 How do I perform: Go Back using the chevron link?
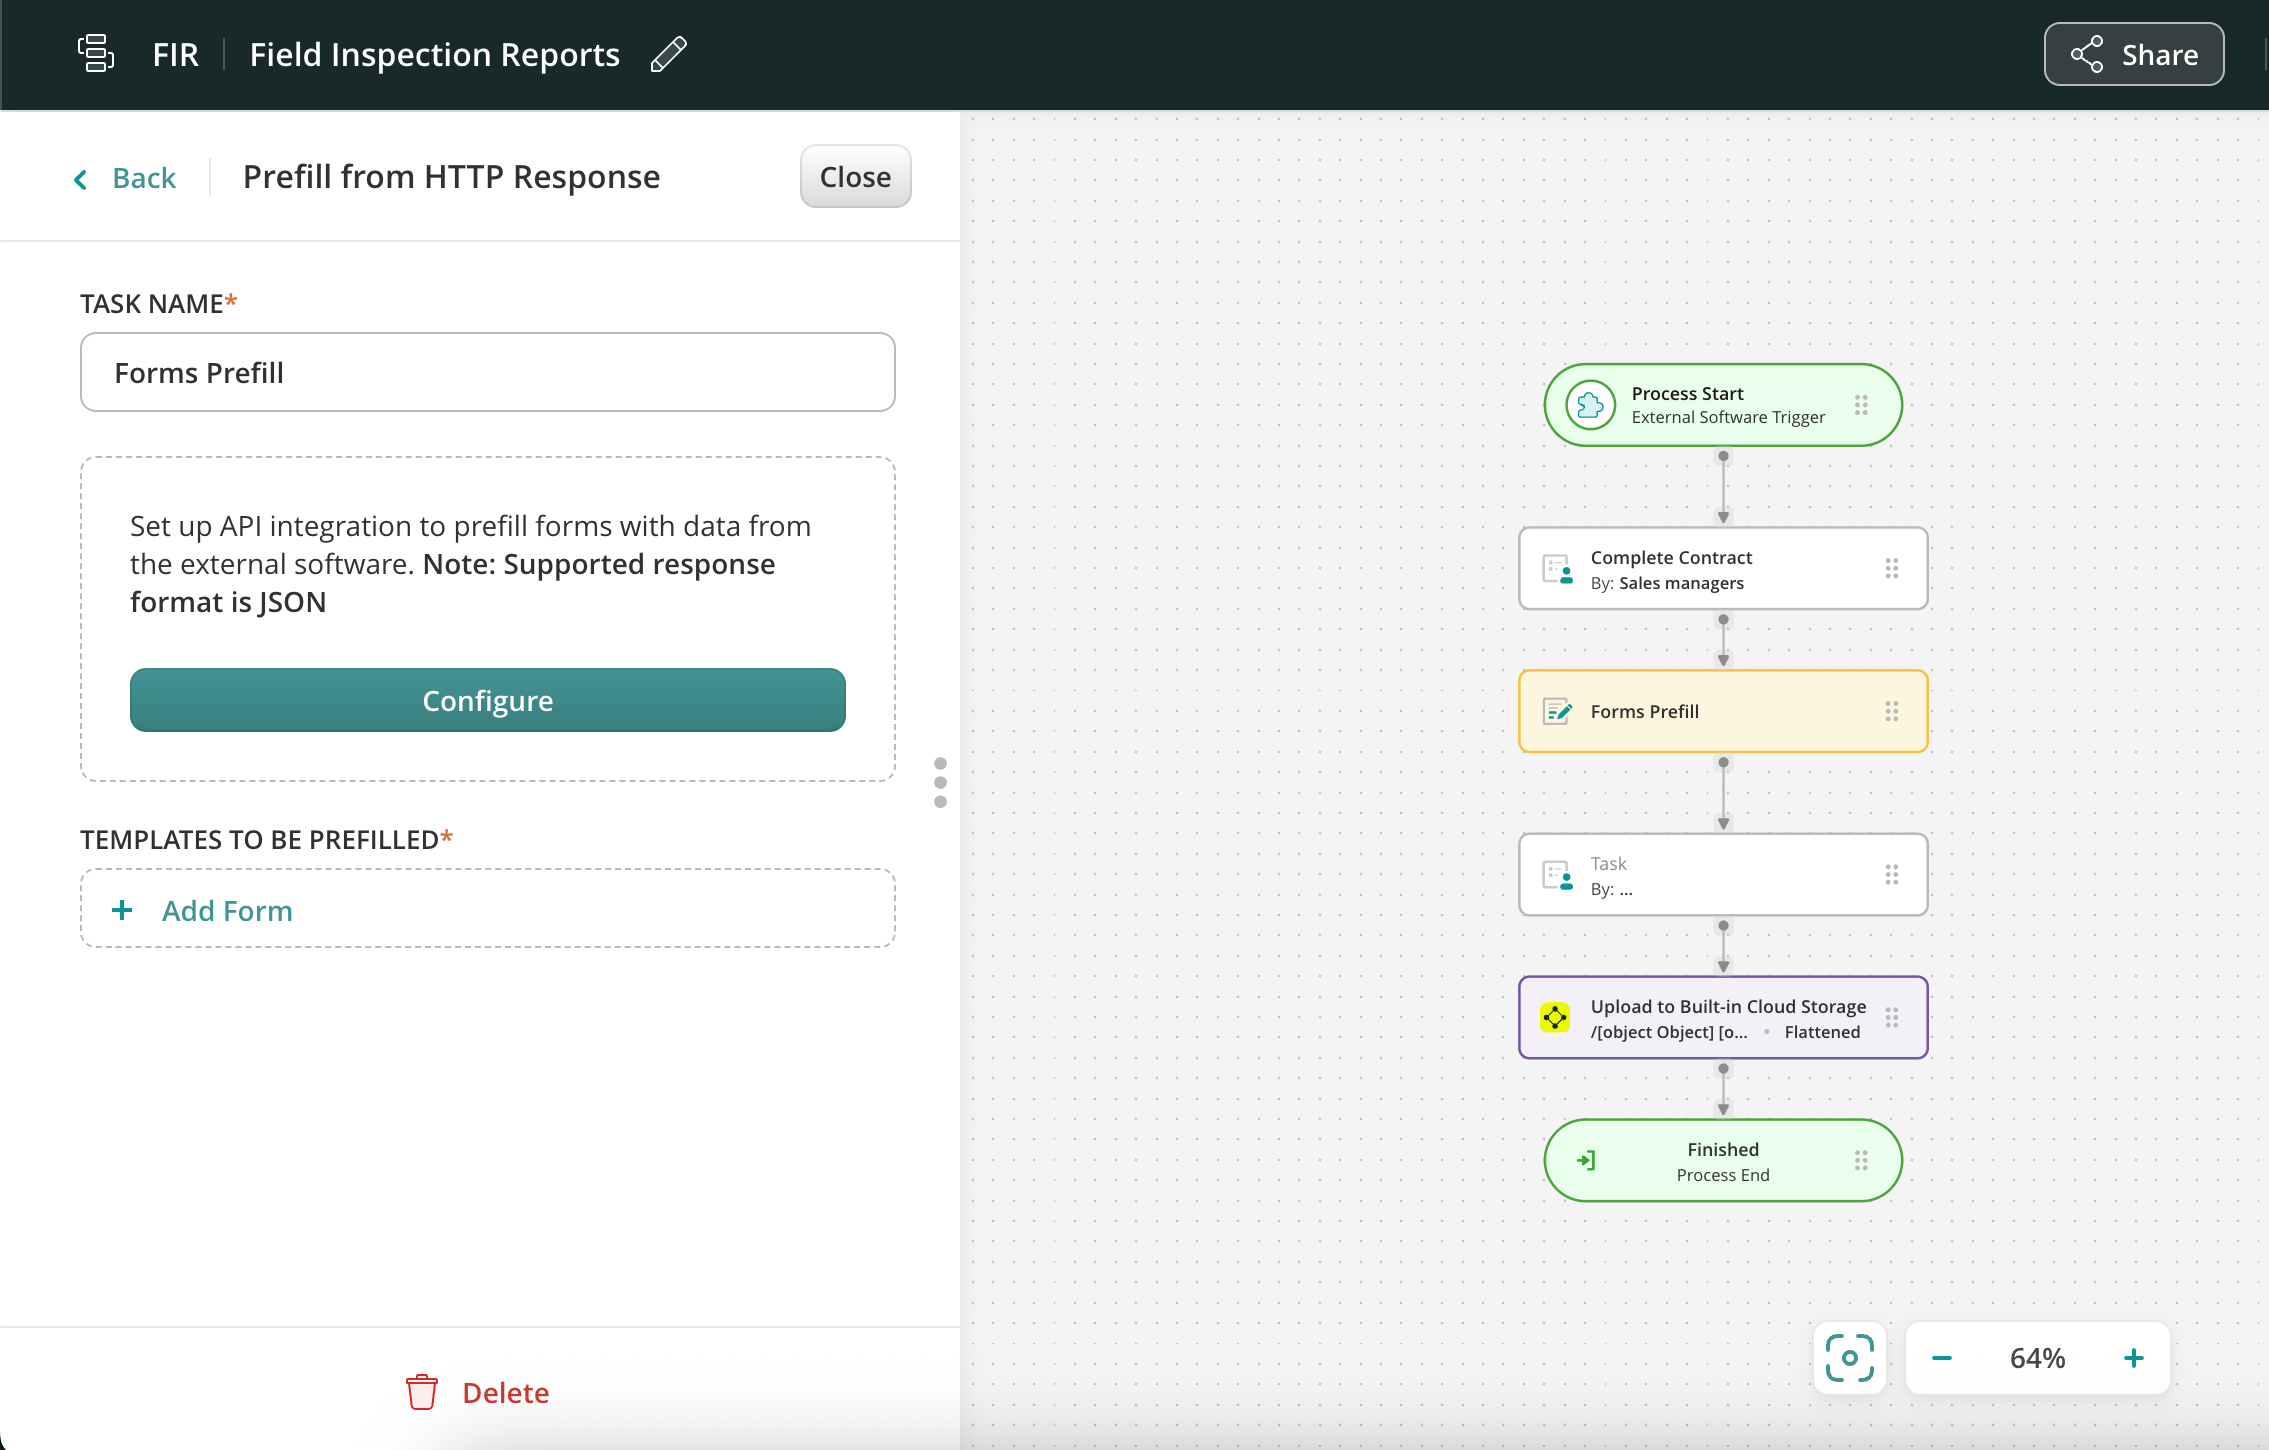click(126, 178)
